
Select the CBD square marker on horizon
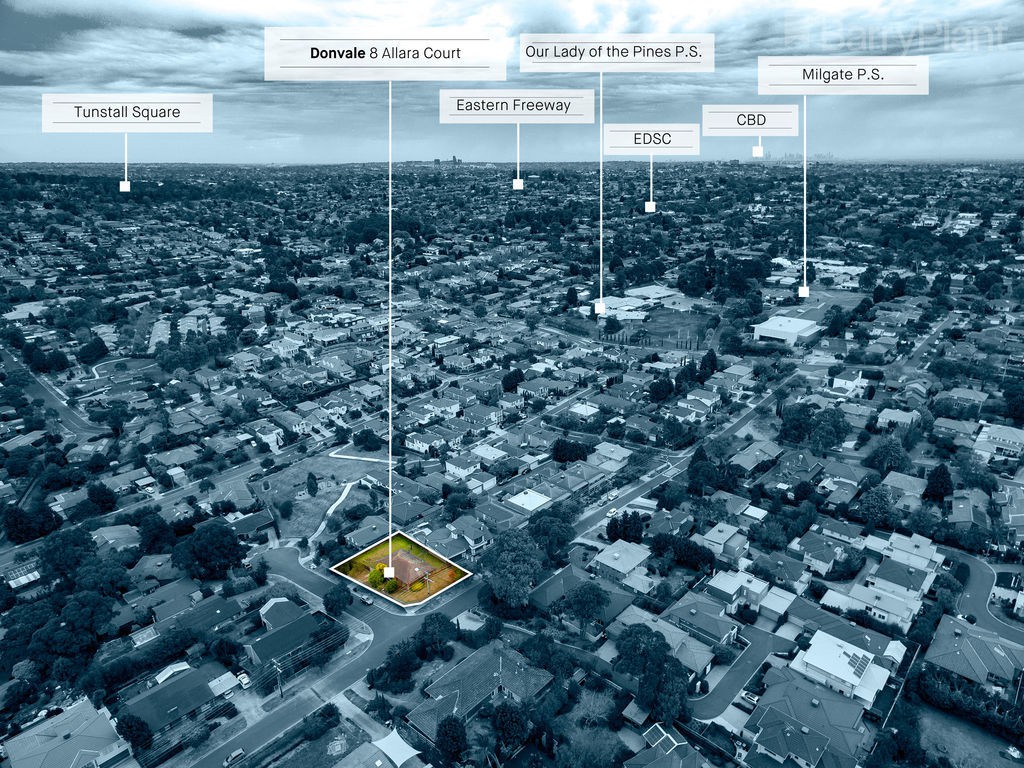[x=758, y=152]
